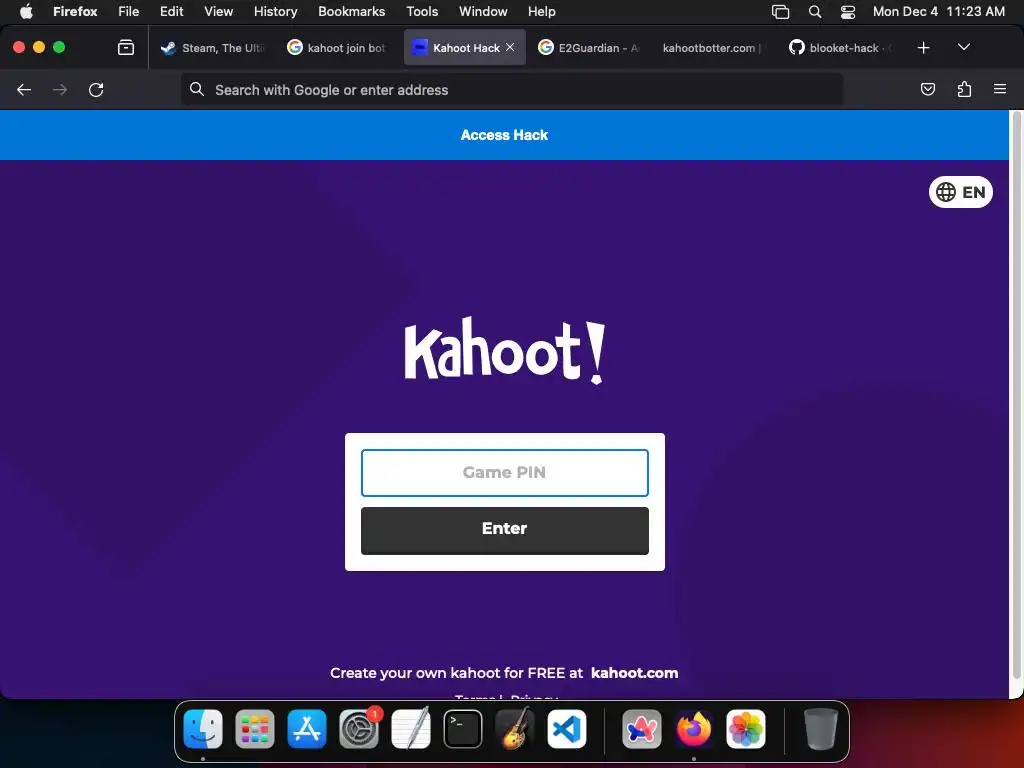The height and width of the screenshot is (768, 1024).
Task: Open the View menu
Action: 218,11
